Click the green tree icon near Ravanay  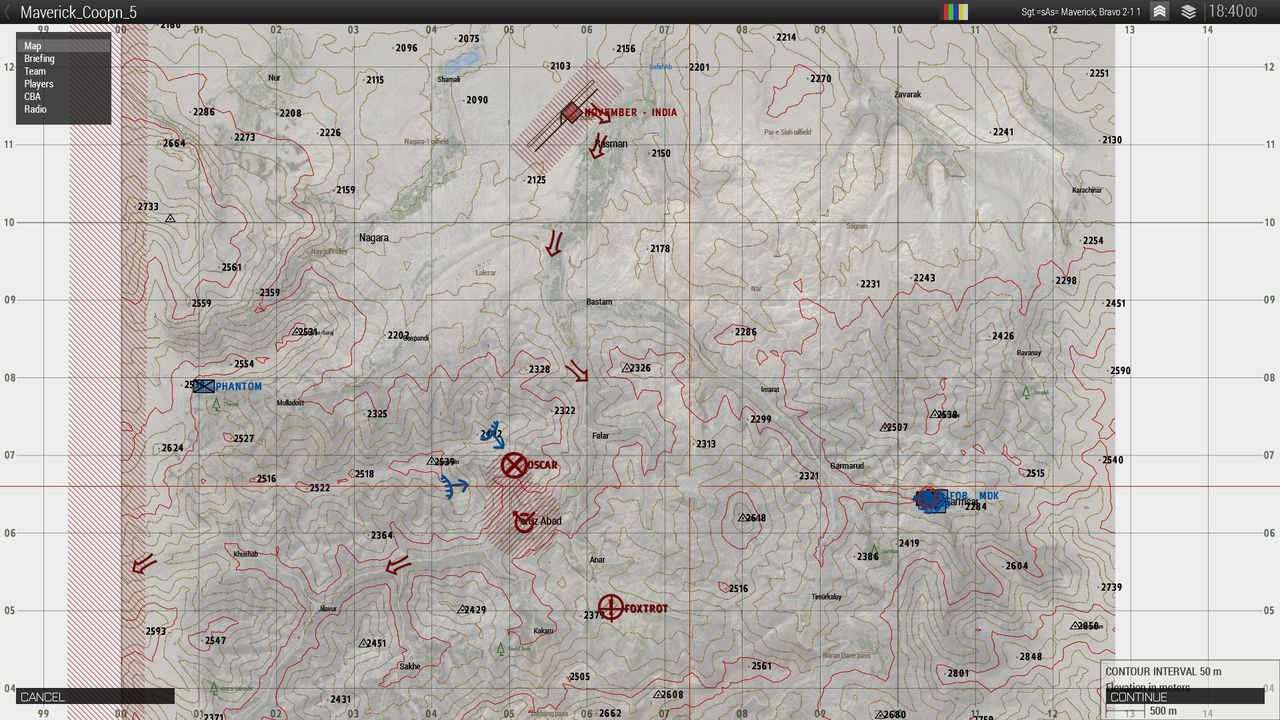pyautogui.click(x=1026, y=392)
